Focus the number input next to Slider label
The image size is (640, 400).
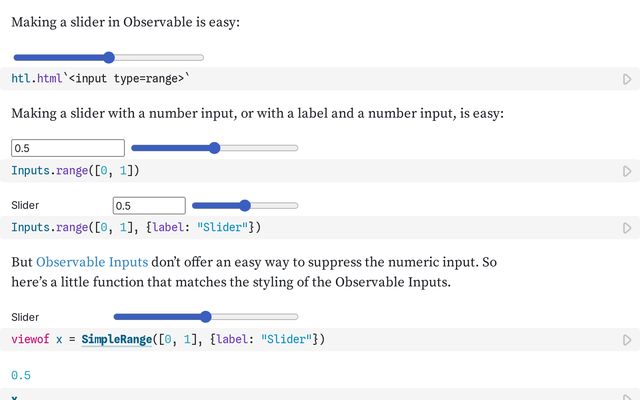(149, 205)
